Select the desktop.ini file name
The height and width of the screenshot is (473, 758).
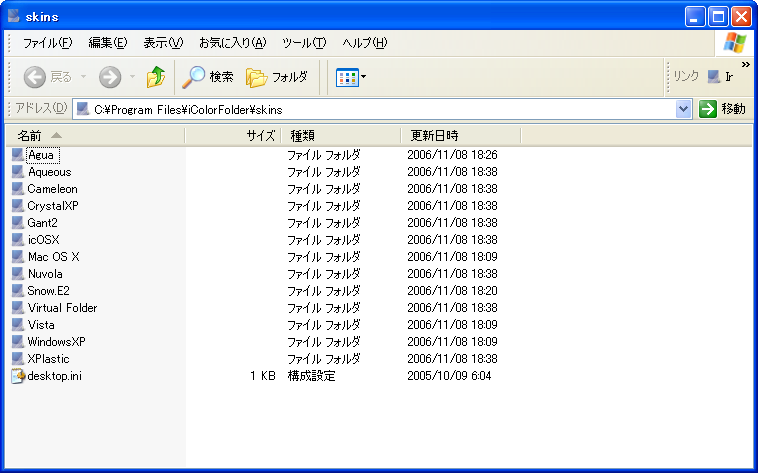(x=55, y=376)
